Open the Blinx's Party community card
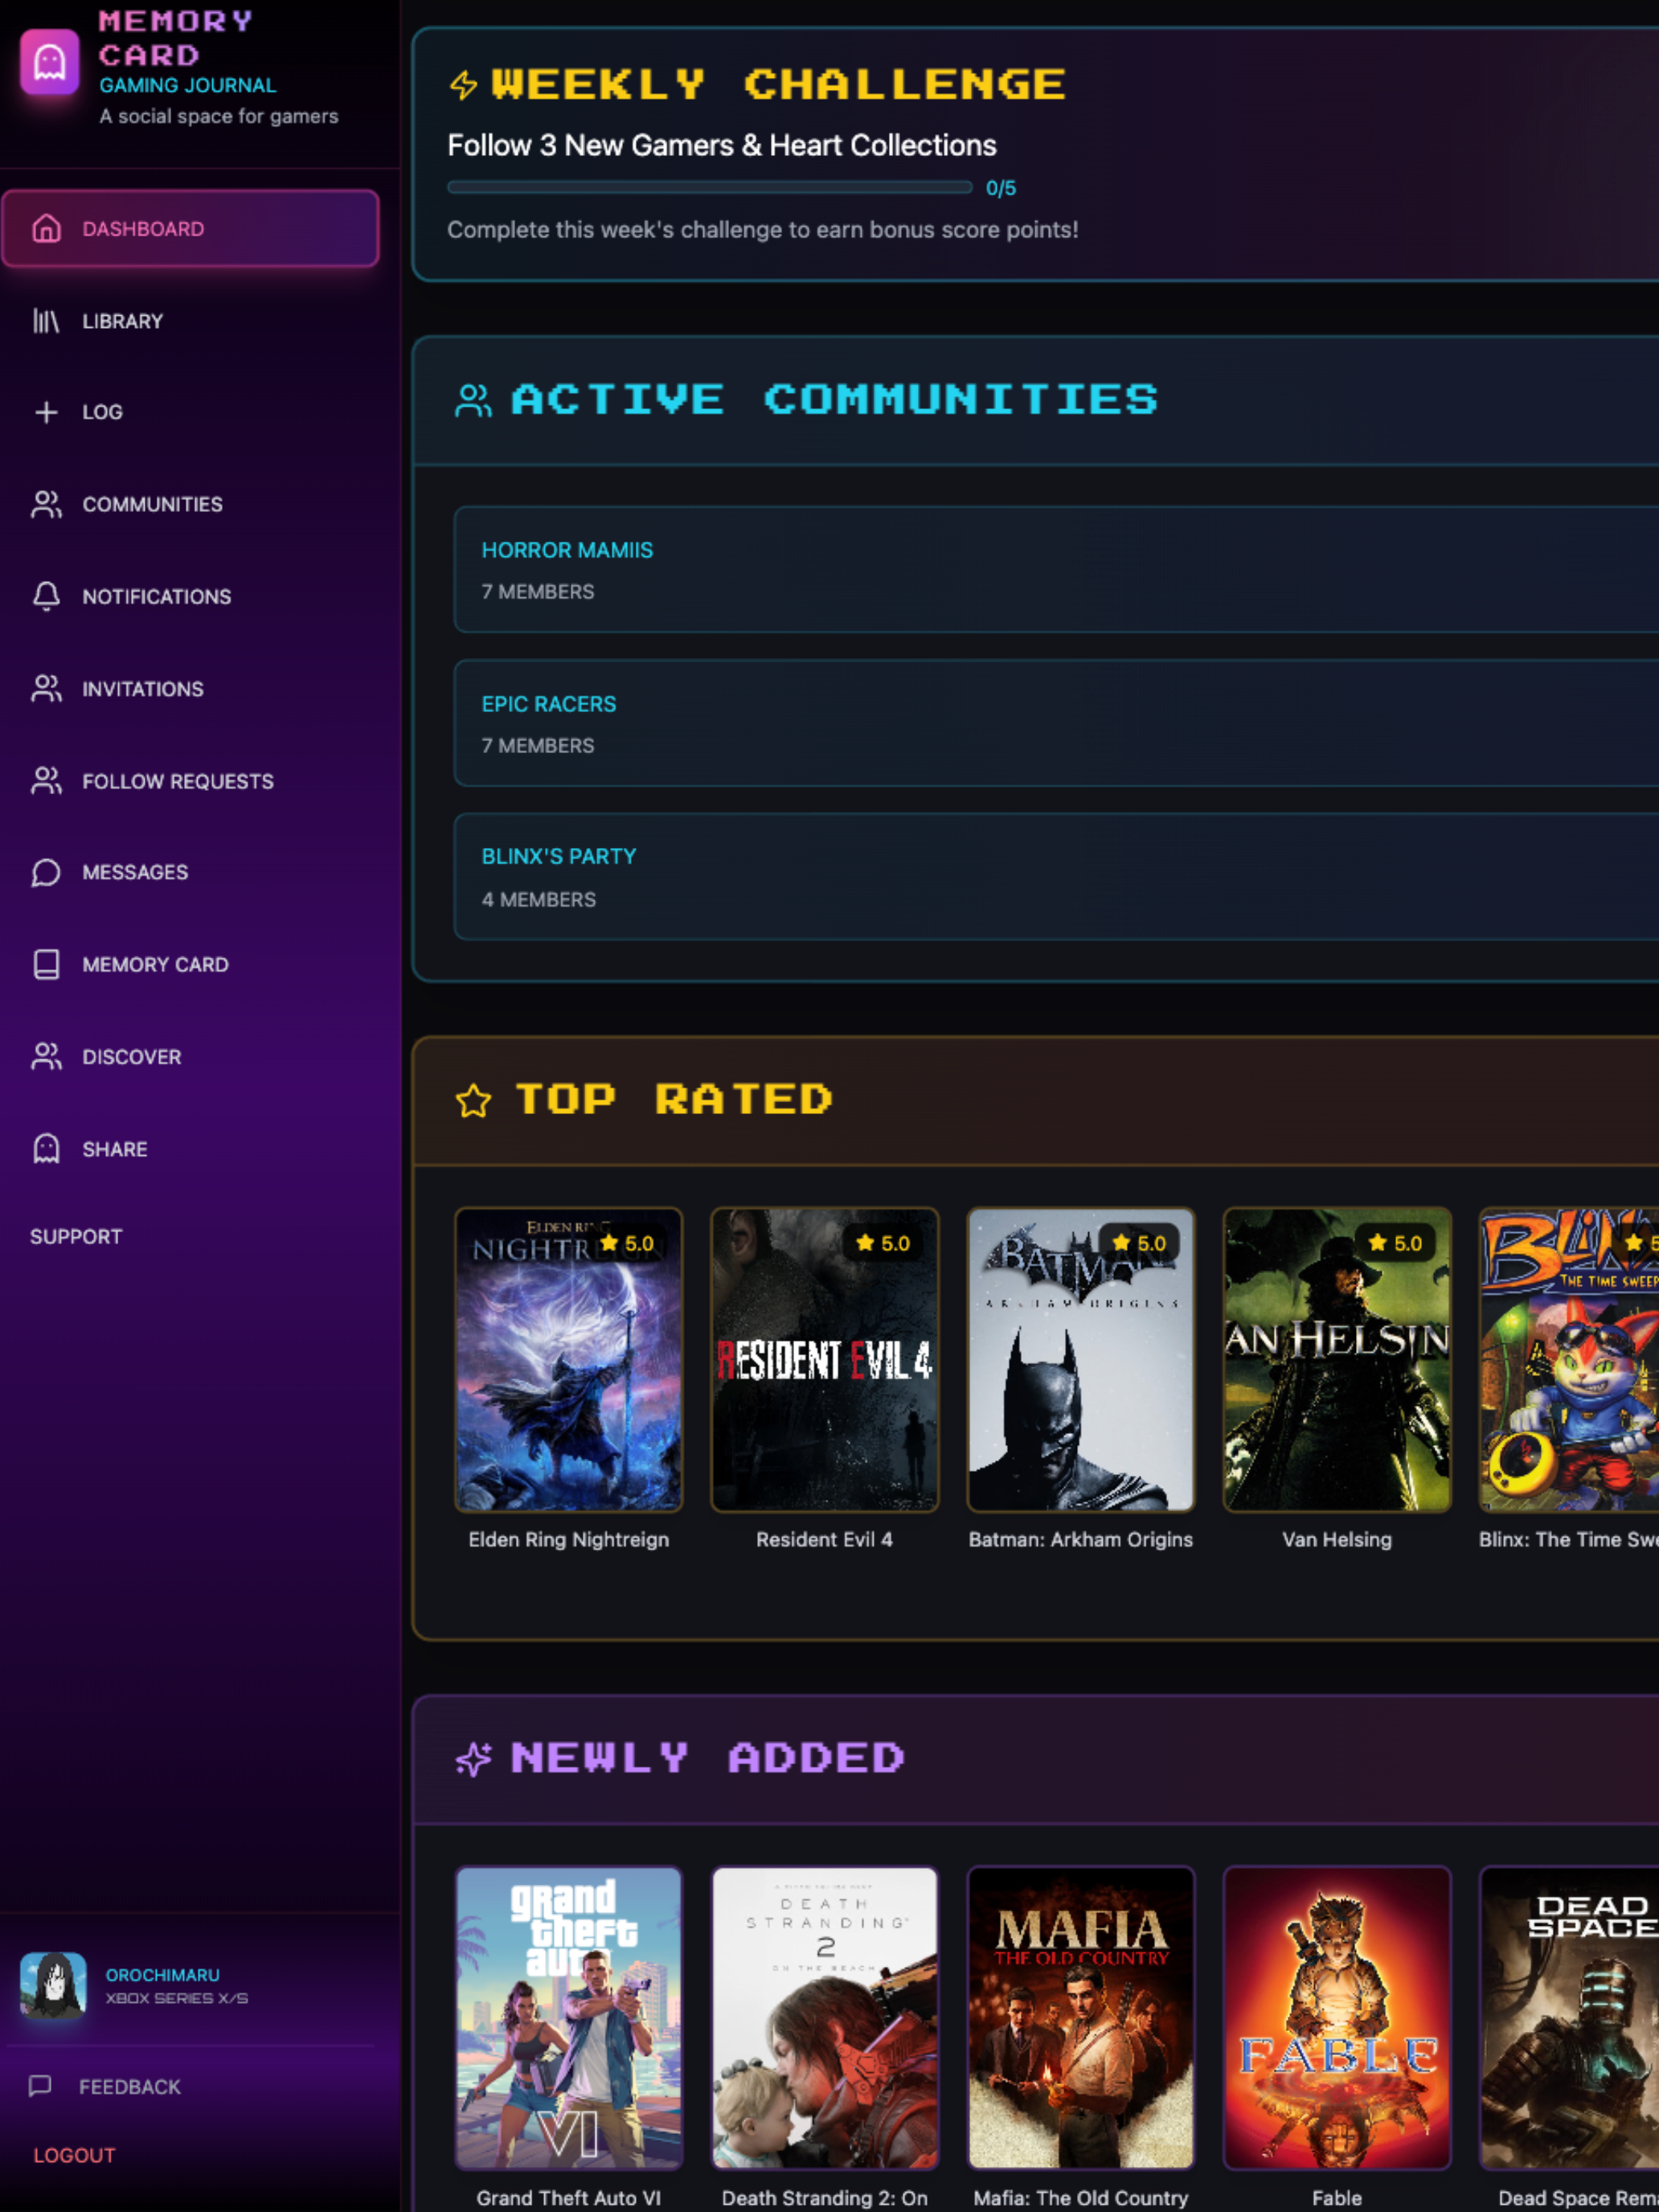The width and height of the screenshot is (1659, 2212). (1056, 877)
